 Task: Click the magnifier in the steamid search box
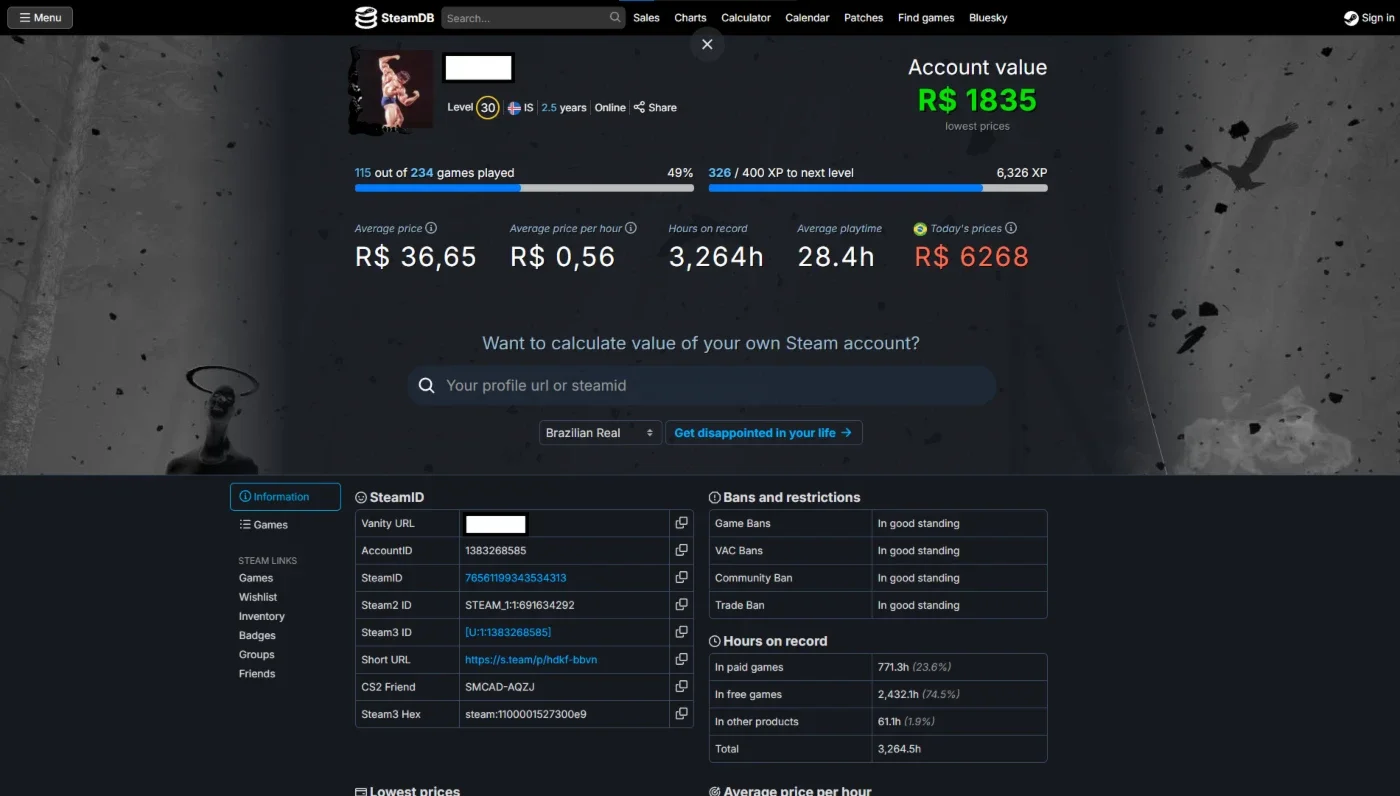coord(426,385)
